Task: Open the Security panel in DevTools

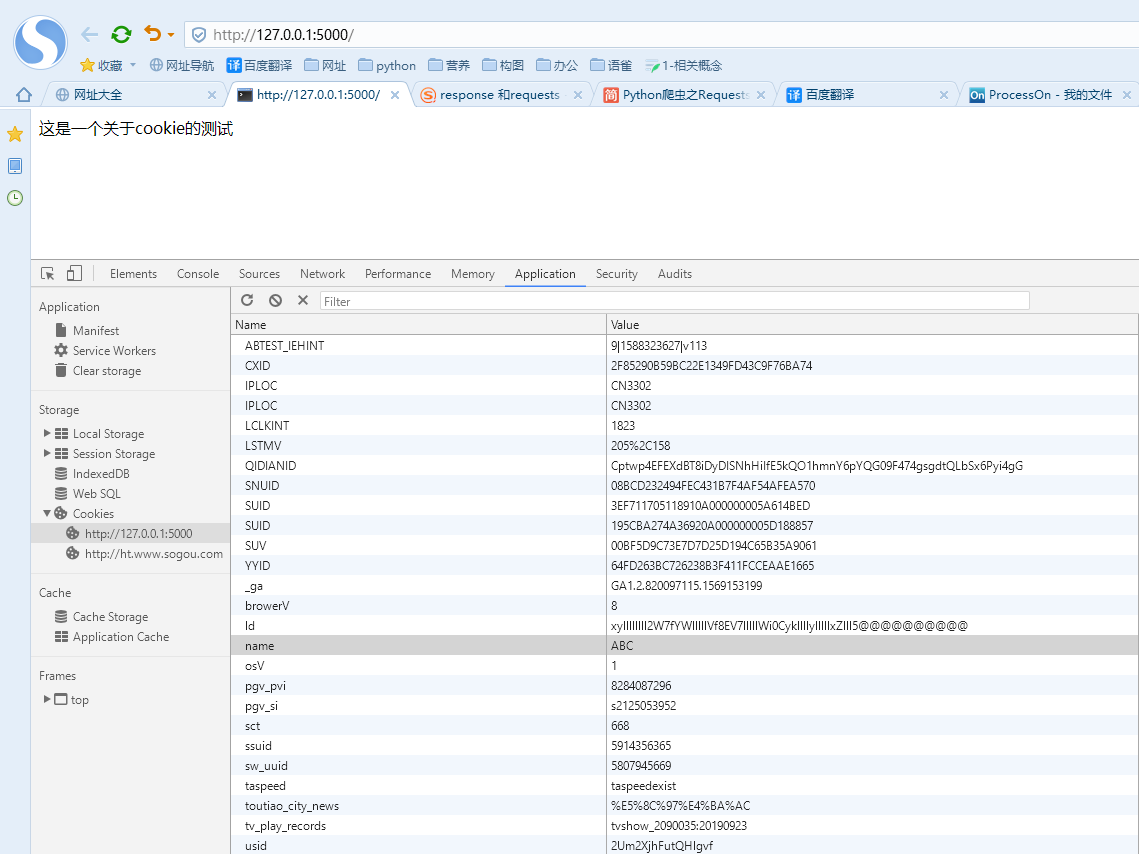Action: [617, 274]
